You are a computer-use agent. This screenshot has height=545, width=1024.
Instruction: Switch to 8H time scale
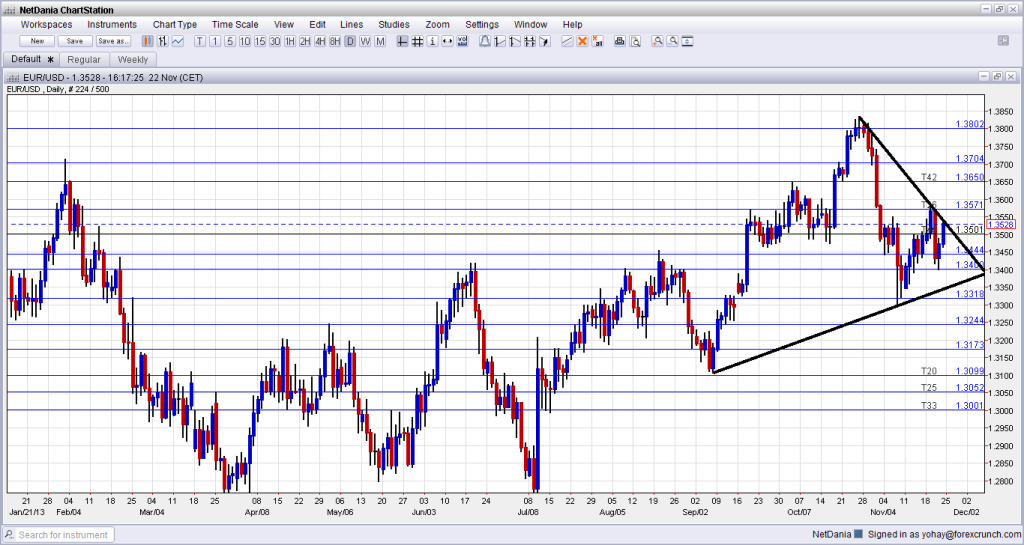(x=335, y=41)
